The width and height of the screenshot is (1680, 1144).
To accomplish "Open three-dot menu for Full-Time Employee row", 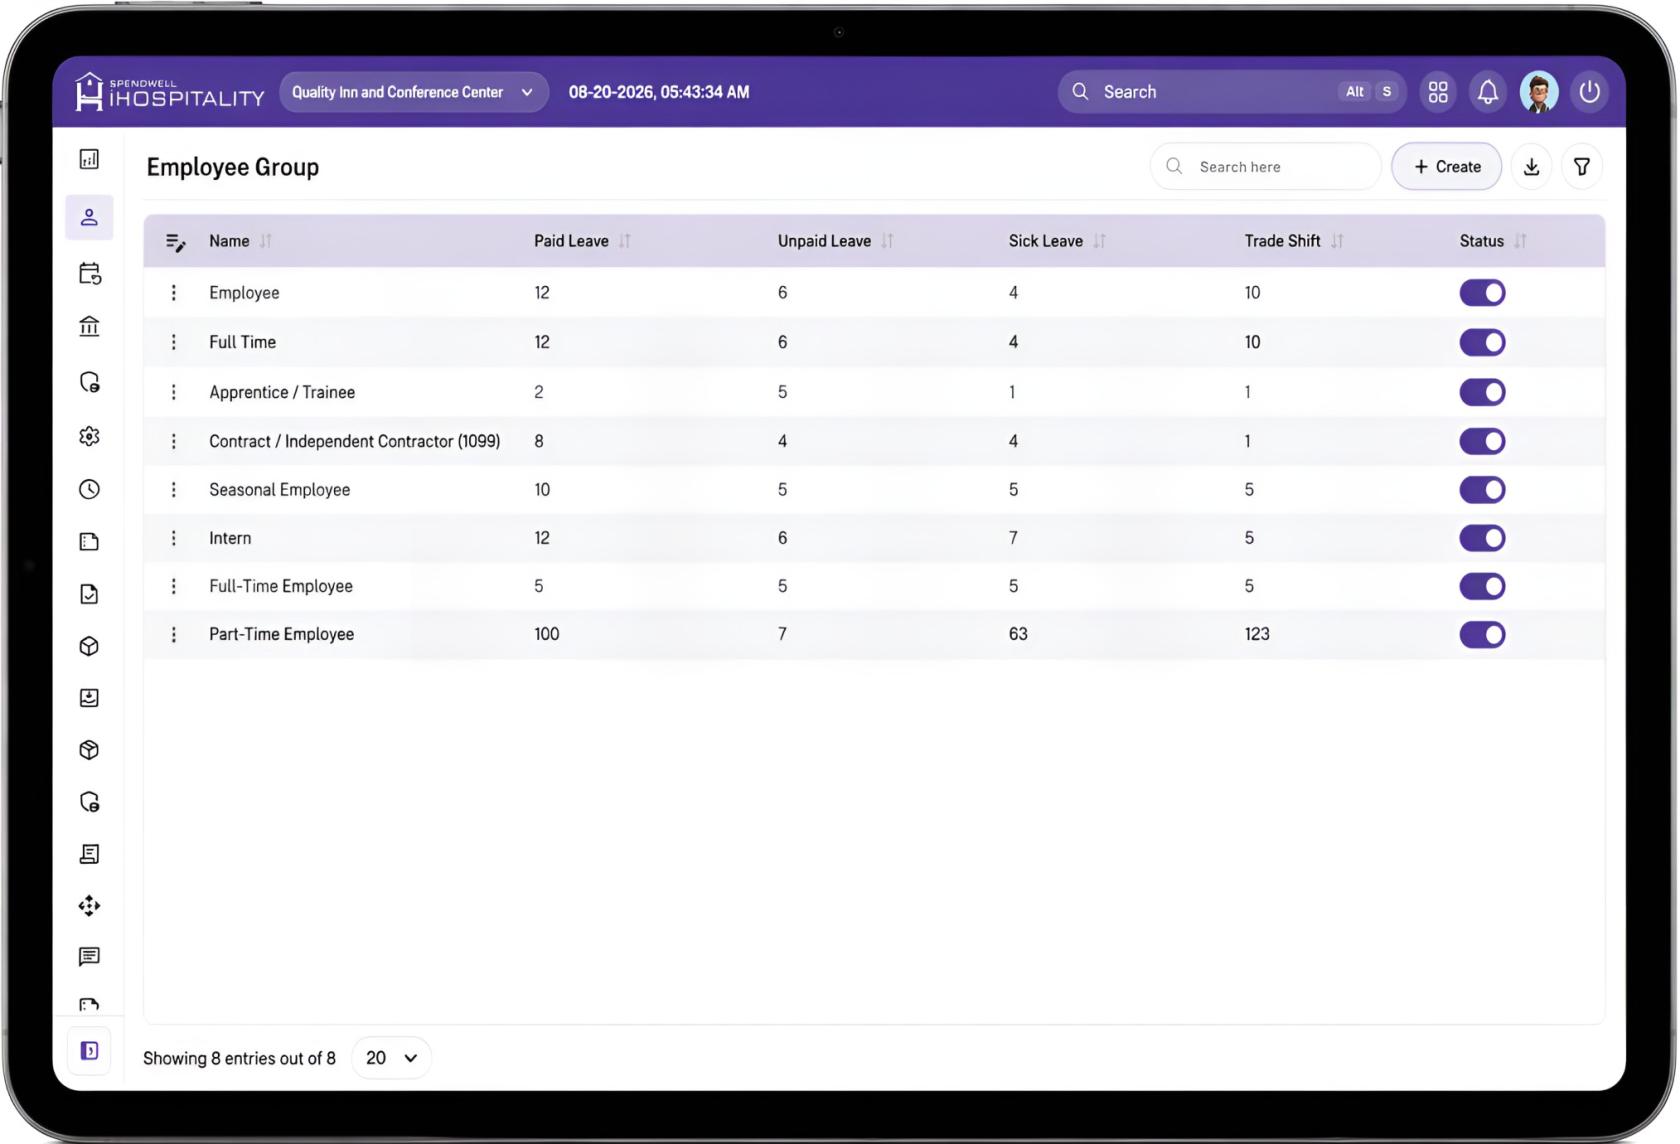I will click(174, 586).
